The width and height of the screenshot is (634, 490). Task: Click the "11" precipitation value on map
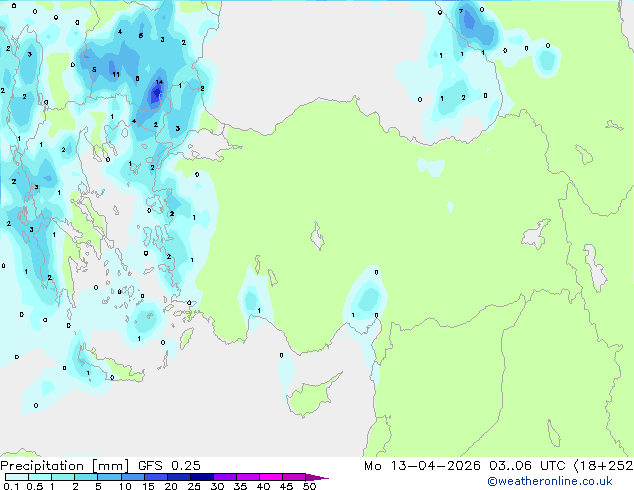[116, 74]
